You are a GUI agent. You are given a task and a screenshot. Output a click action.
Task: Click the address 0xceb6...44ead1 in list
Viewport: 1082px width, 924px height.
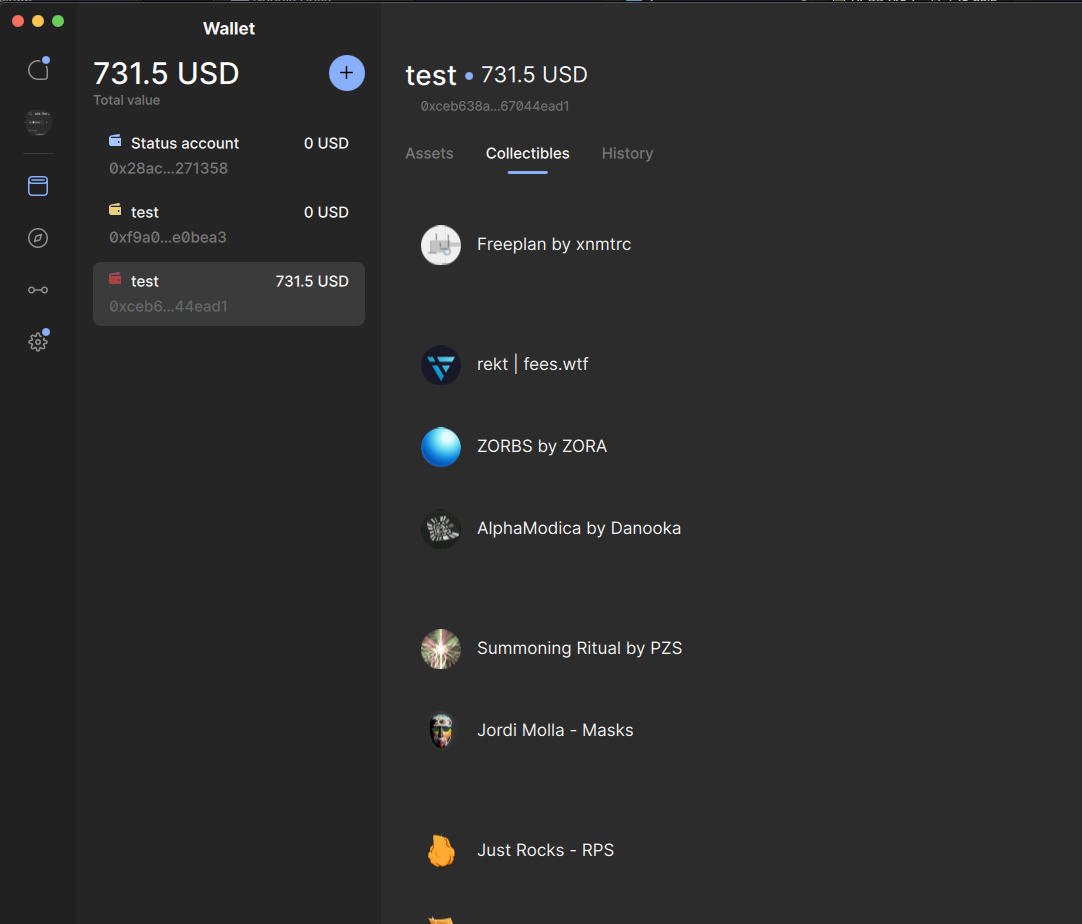pos(168,306)
